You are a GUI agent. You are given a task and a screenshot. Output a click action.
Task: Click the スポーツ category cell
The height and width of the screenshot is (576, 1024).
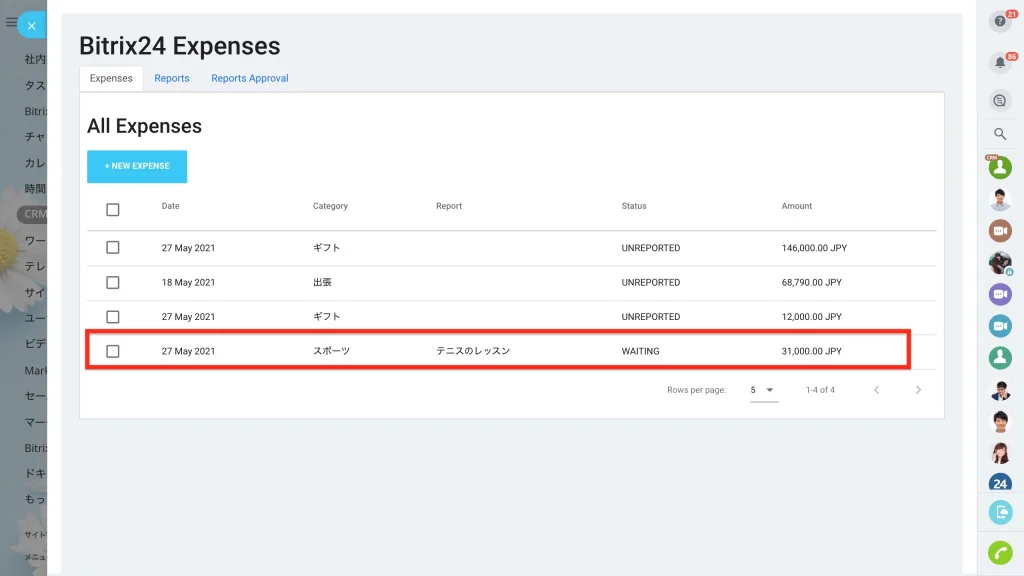331,351
